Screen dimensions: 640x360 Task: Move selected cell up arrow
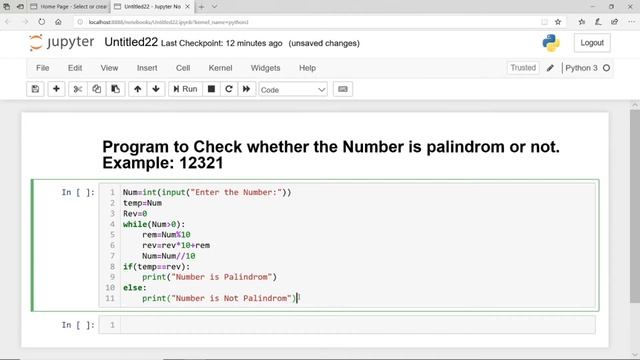coord(138,89)
